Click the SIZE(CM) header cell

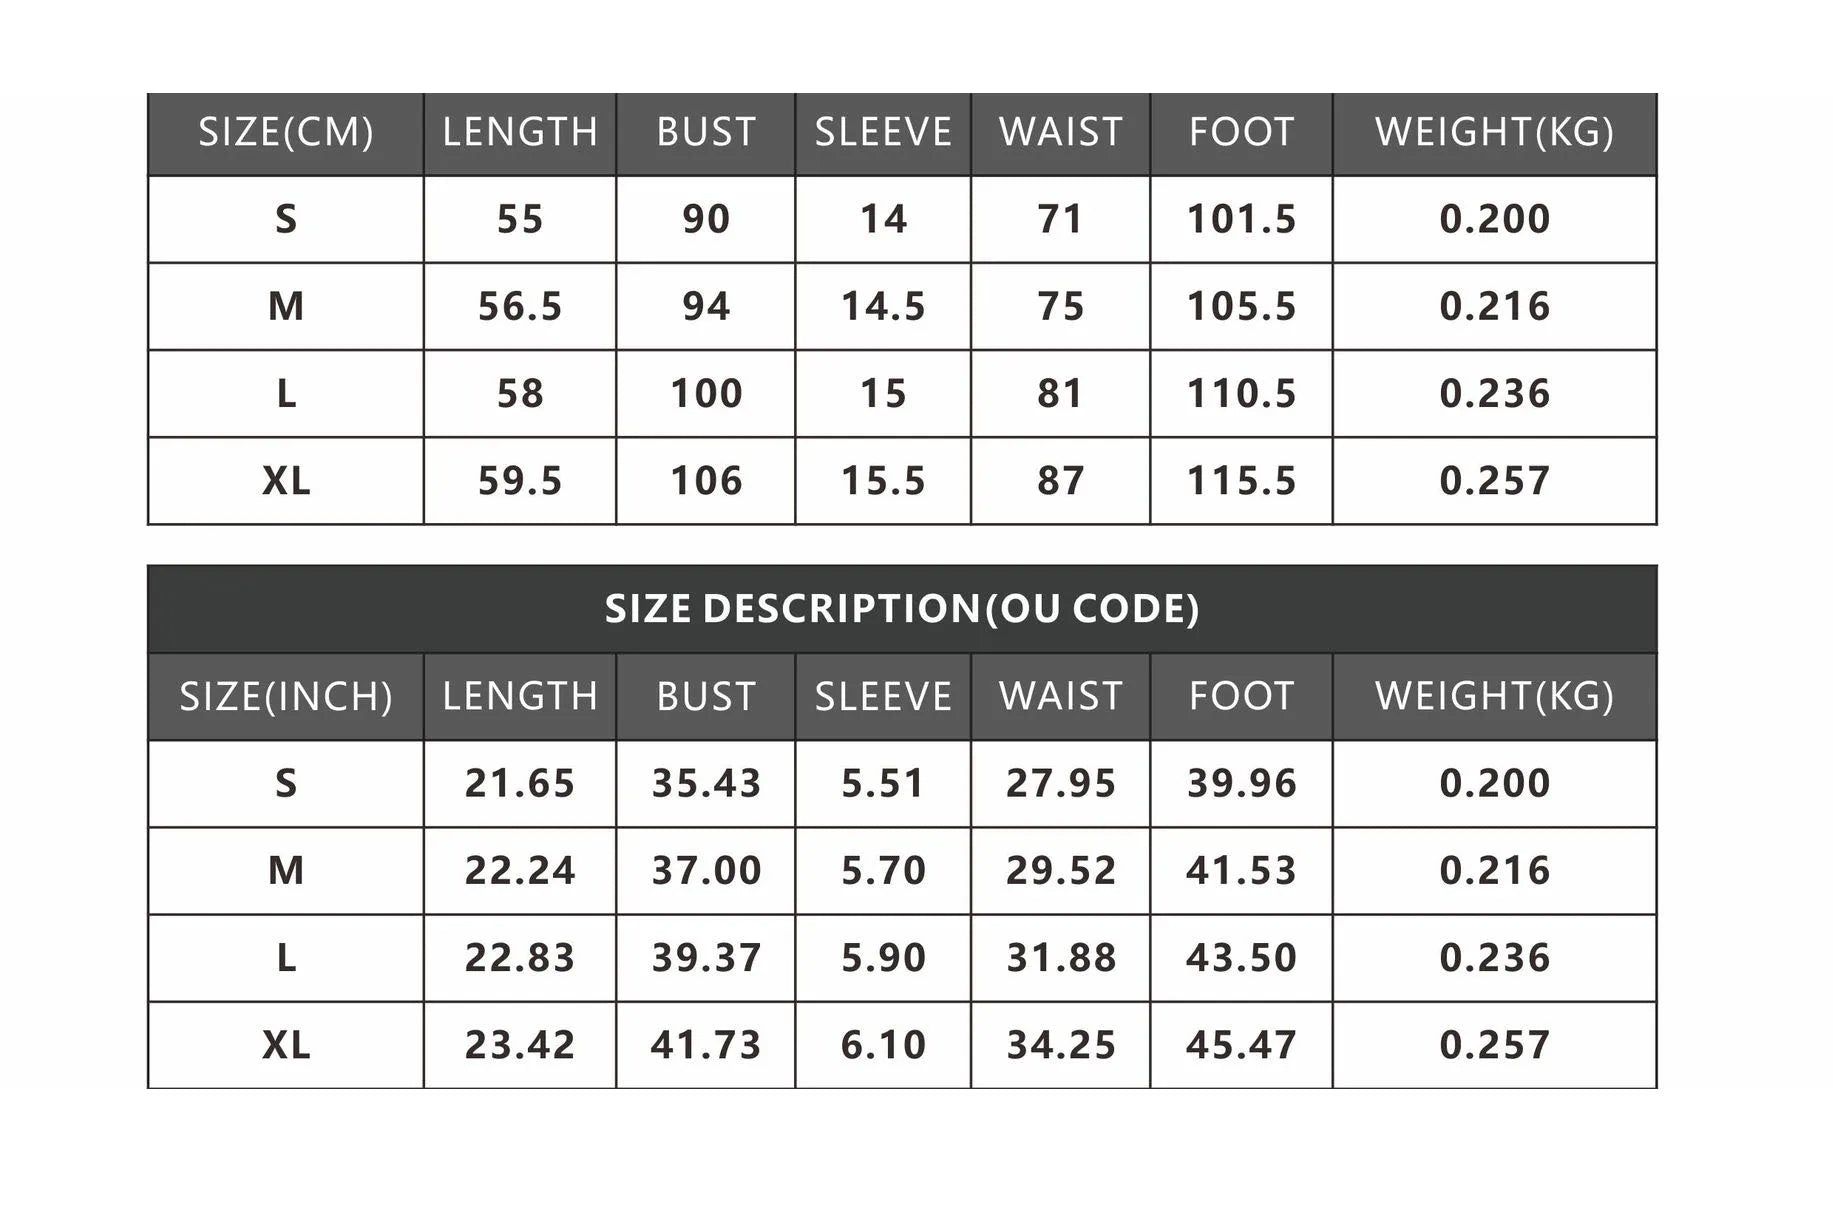point(286,133)
